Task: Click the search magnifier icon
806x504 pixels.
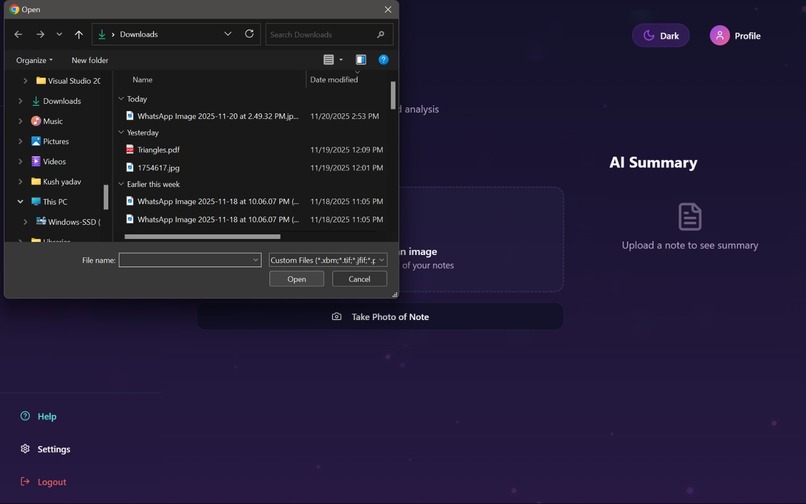Action: (380, 34)
